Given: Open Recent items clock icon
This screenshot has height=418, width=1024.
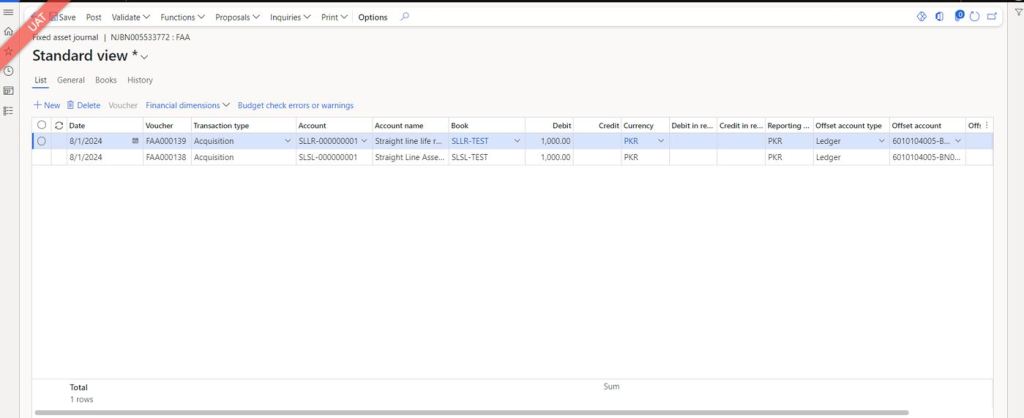Looking at the screenshot, I should point(8,71).
